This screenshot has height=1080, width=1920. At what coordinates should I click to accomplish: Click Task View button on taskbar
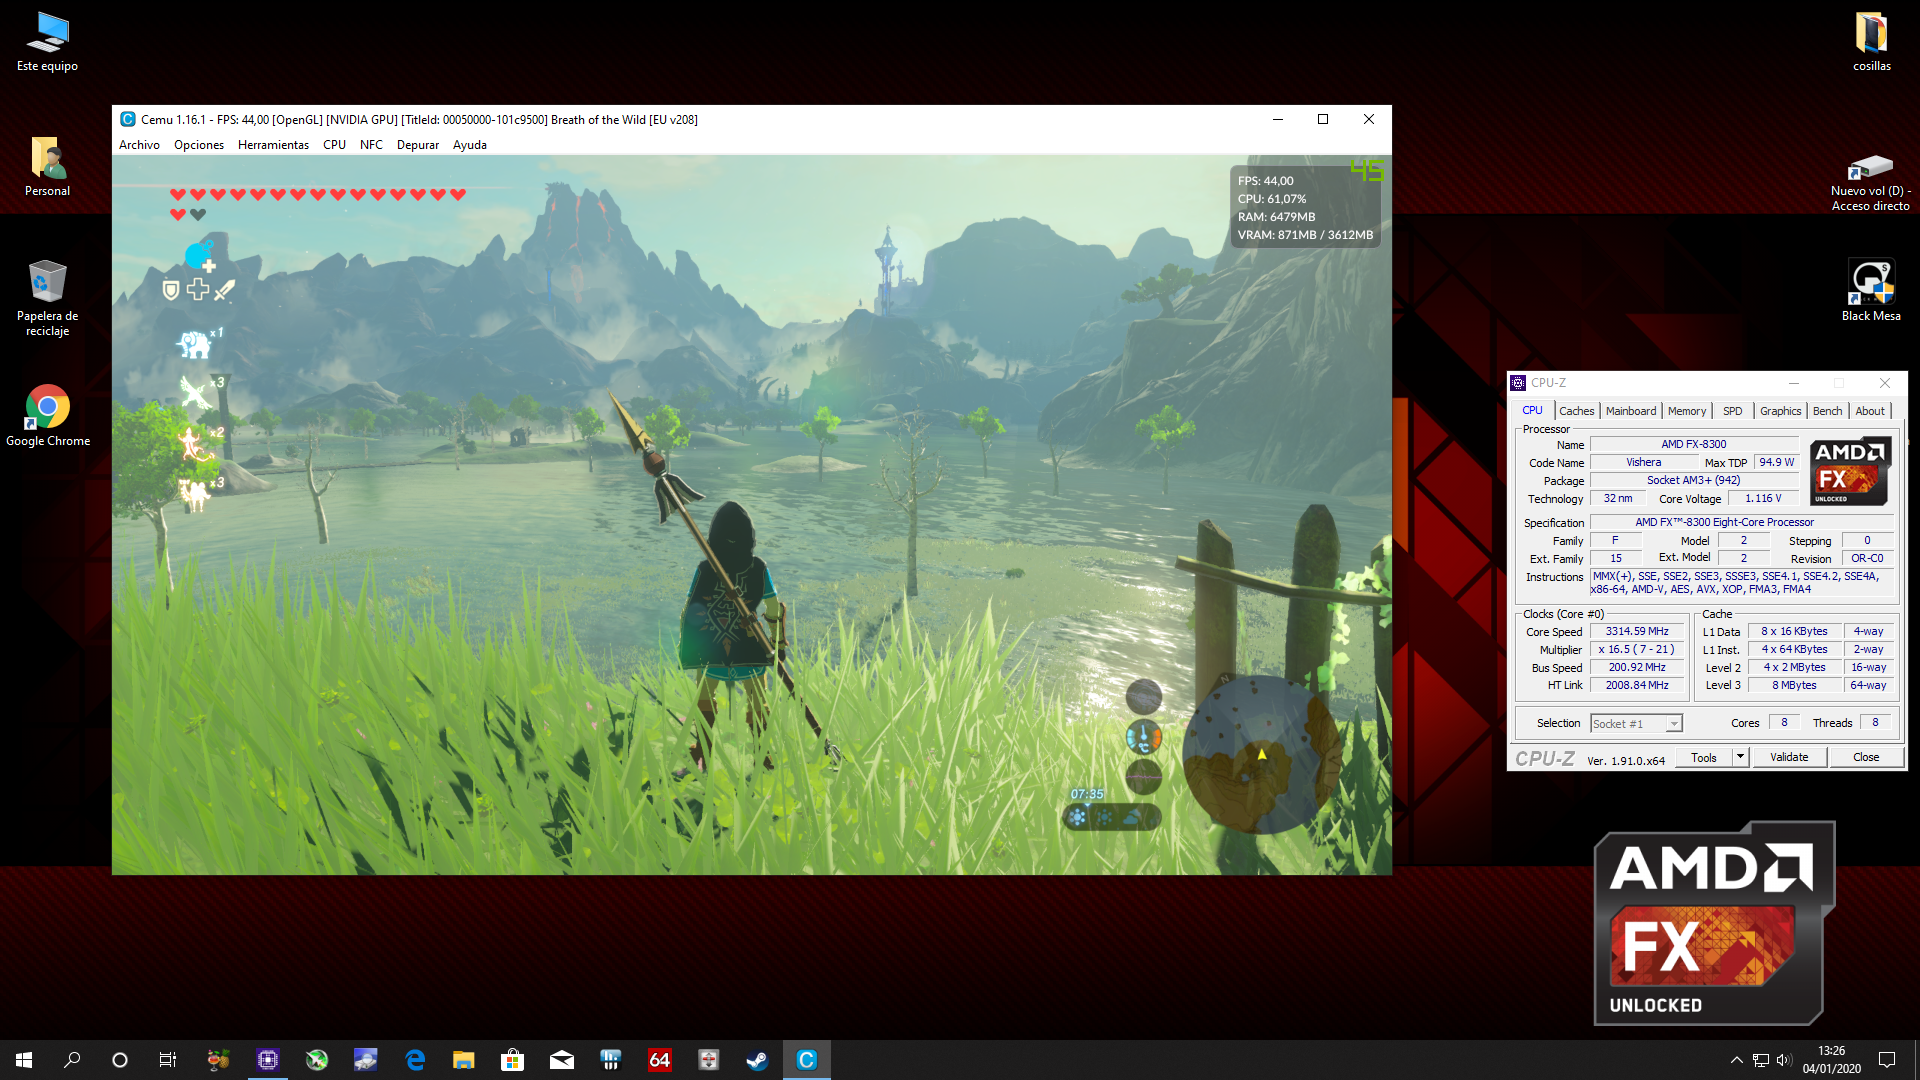pyautogui.click(x=168, y=1060)
